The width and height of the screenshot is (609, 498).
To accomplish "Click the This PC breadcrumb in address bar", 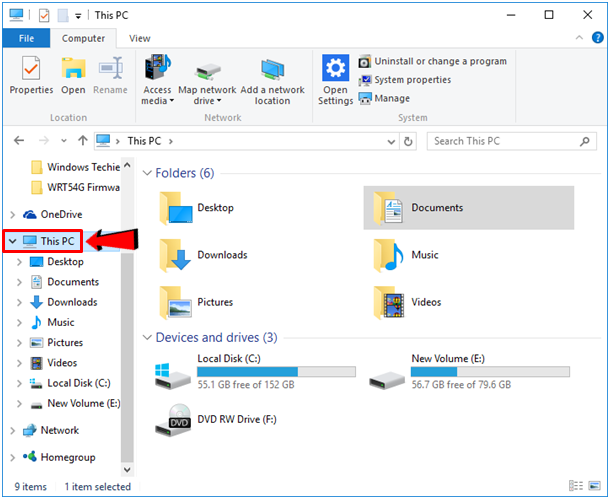I will 144,141.
